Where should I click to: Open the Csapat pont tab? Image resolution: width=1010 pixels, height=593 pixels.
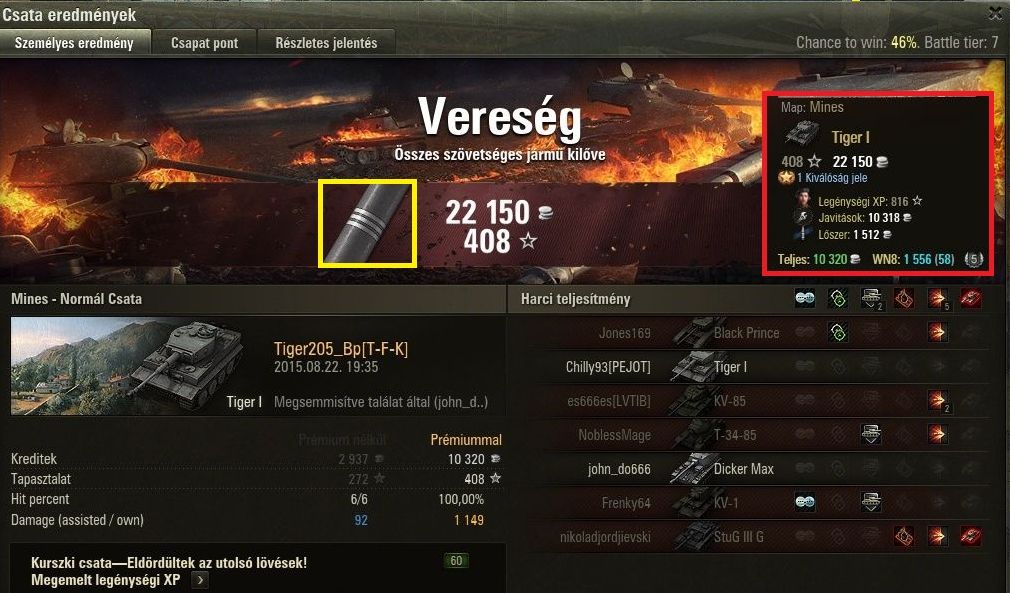[204, 43]
